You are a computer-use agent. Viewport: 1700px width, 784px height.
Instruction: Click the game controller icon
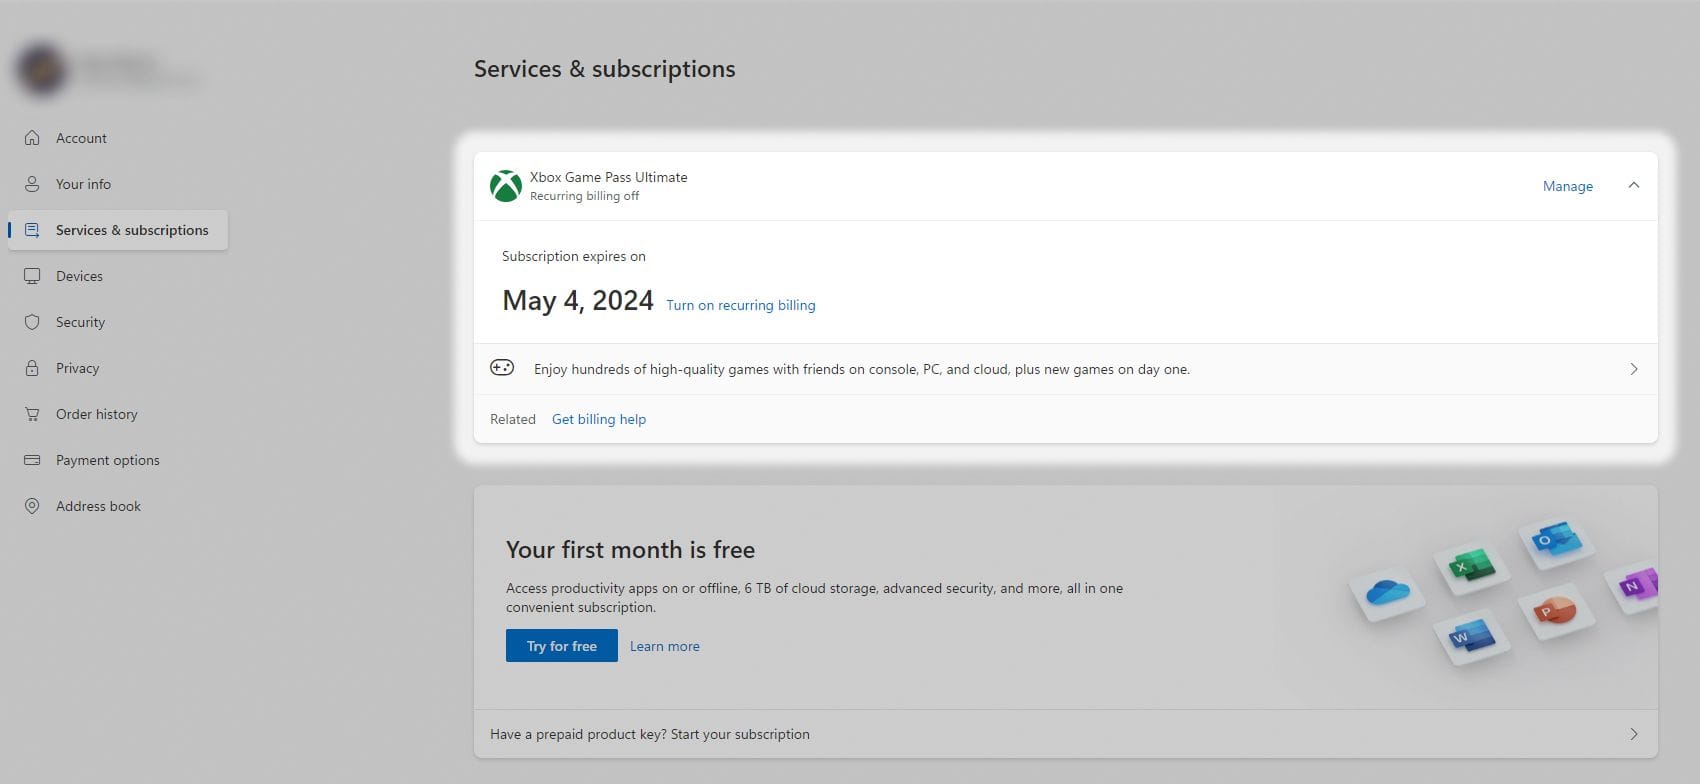[x=502, y=367]
